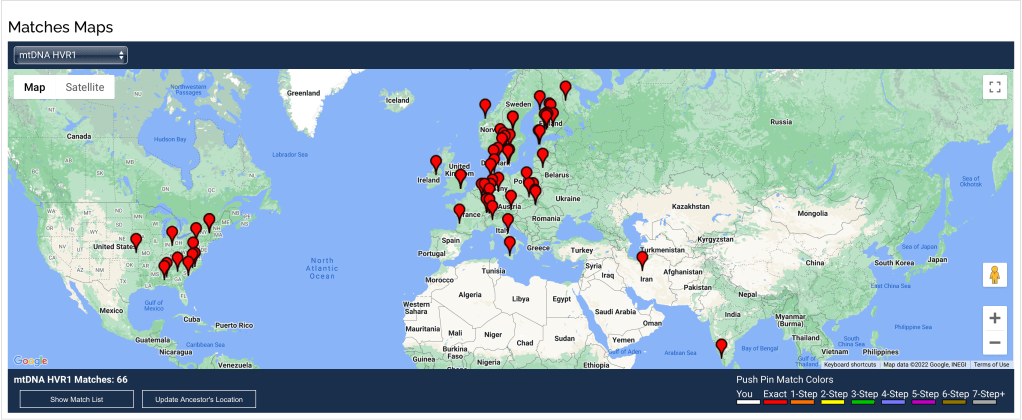Zoom in on the map

pos(994,318)
